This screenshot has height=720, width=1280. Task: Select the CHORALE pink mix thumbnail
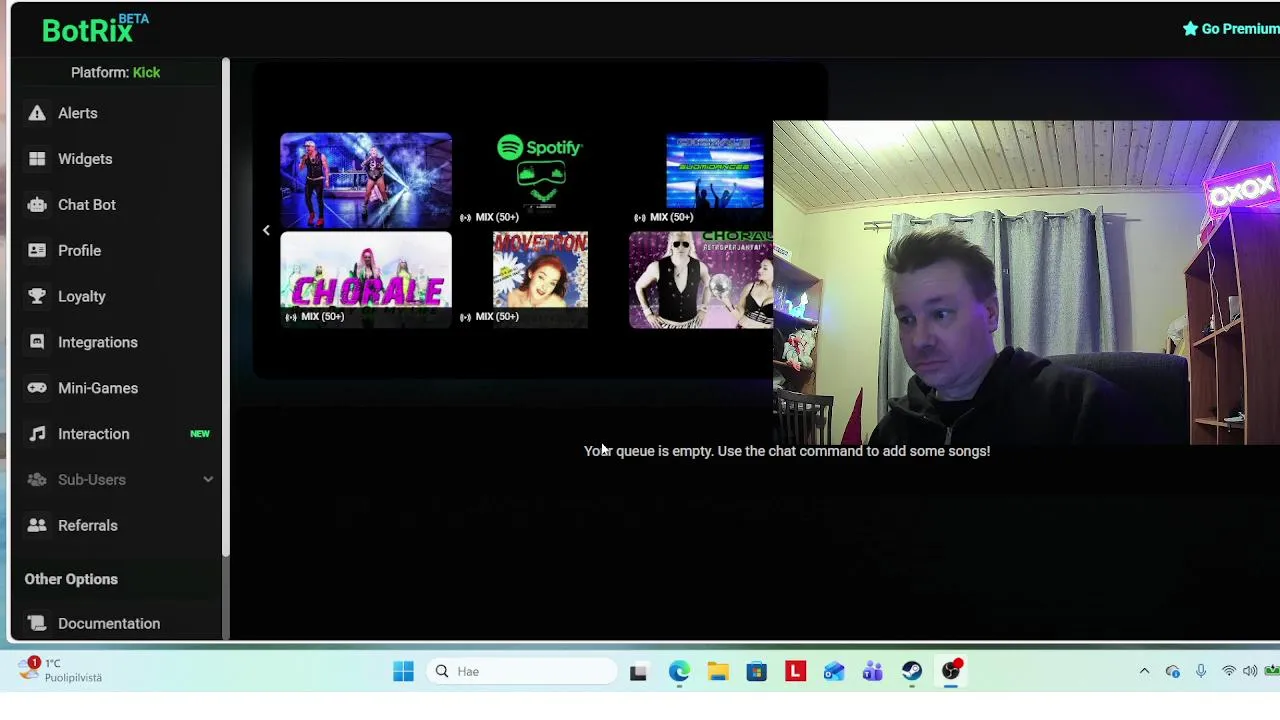pos(366,279)
